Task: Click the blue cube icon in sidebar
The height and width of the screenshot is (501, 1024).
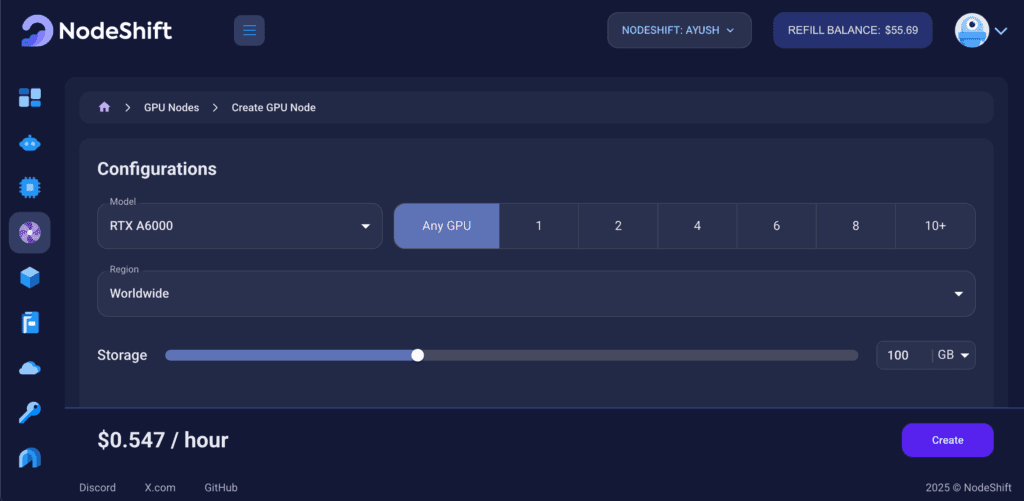Action: tap(30, 277)
